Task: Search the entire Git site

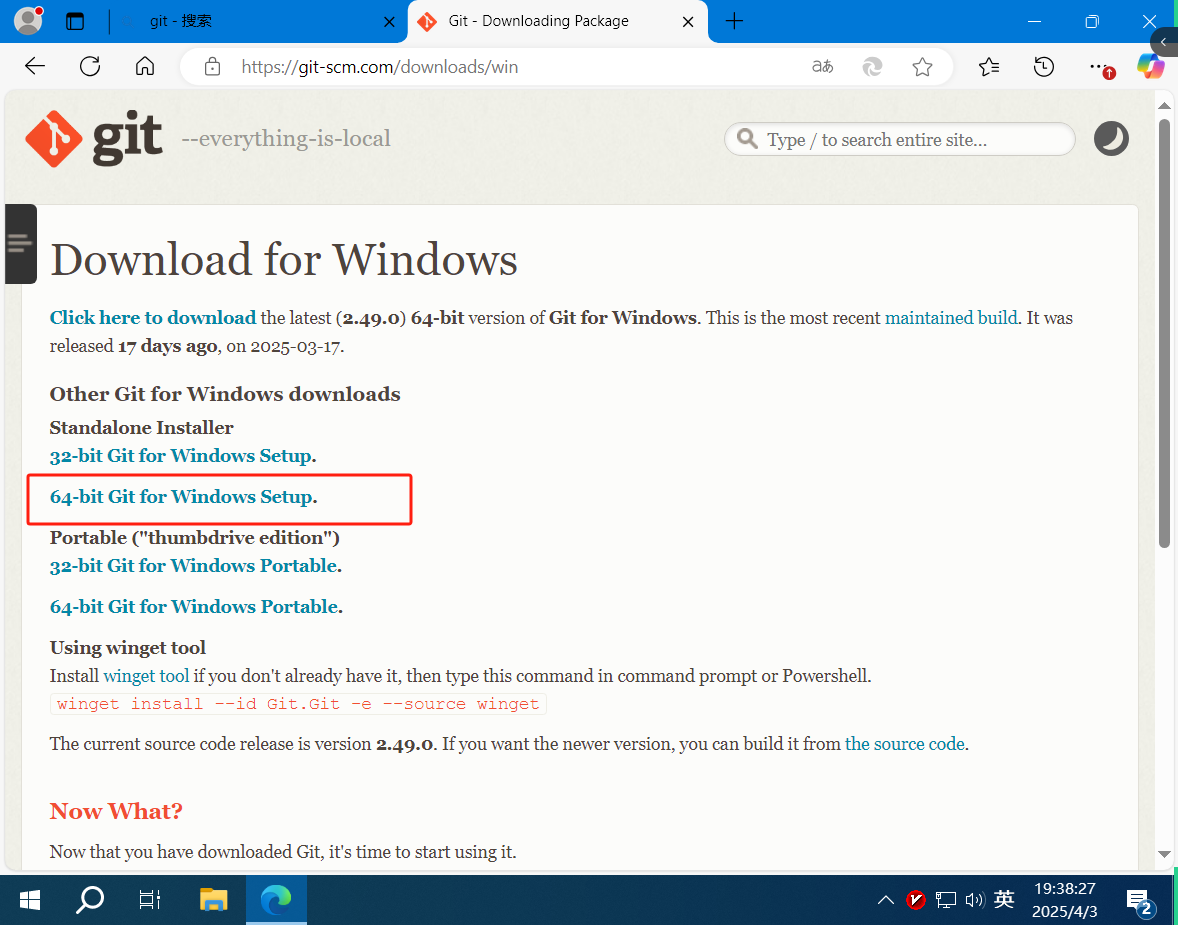Action: (x=899, y=139)
